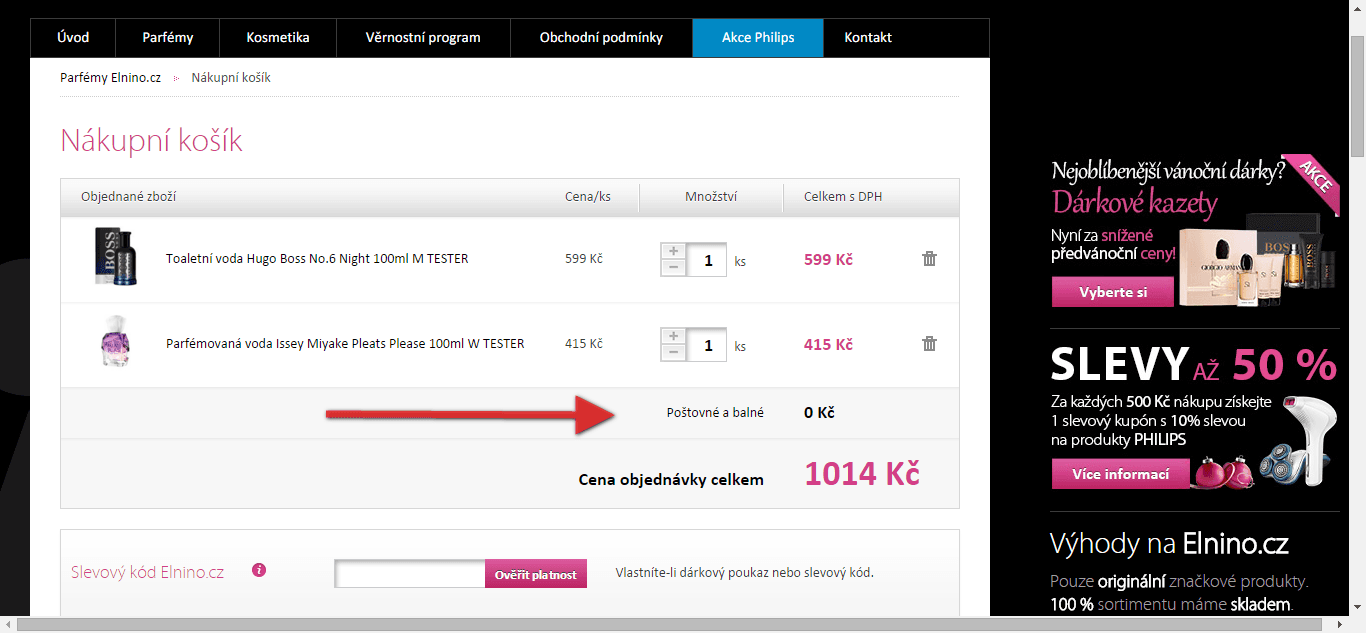1366x633 pixels.
Task: Open the Hugo Boss product thumbnail
Action: (114, 258)
